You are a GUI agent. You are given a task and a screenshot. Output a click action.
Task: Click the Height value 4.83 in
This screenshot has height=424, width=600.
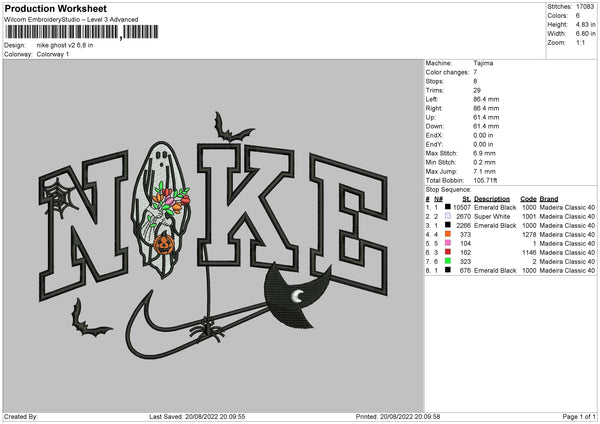[x=585, y=24]
